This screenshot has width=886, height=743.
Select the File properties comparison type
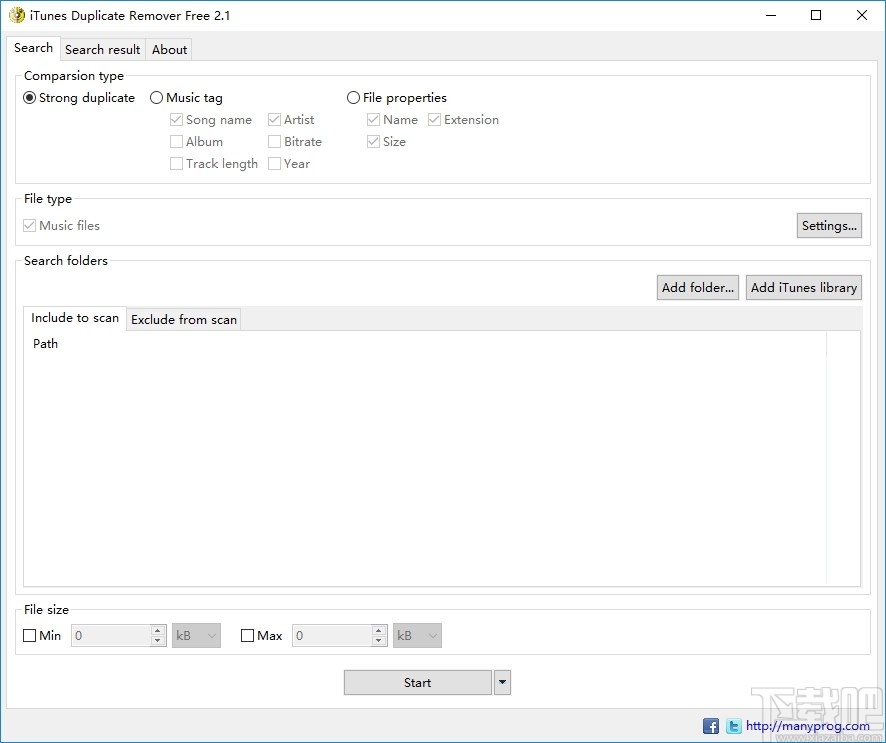(x=353, y=97)
